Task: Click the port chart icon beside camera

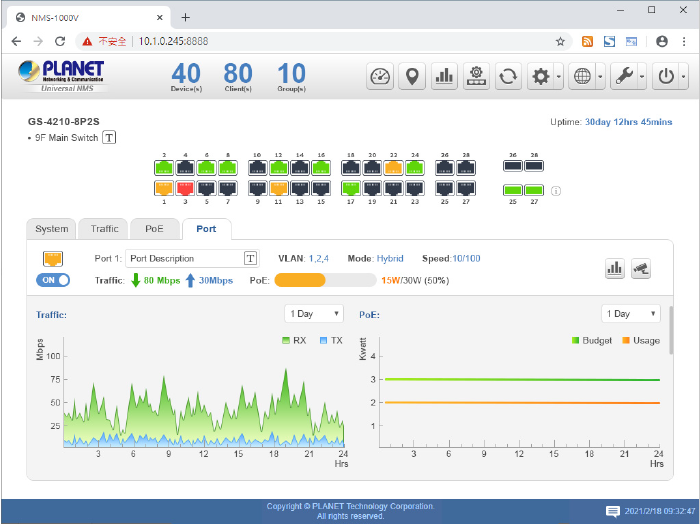Action: pos(615,268)
